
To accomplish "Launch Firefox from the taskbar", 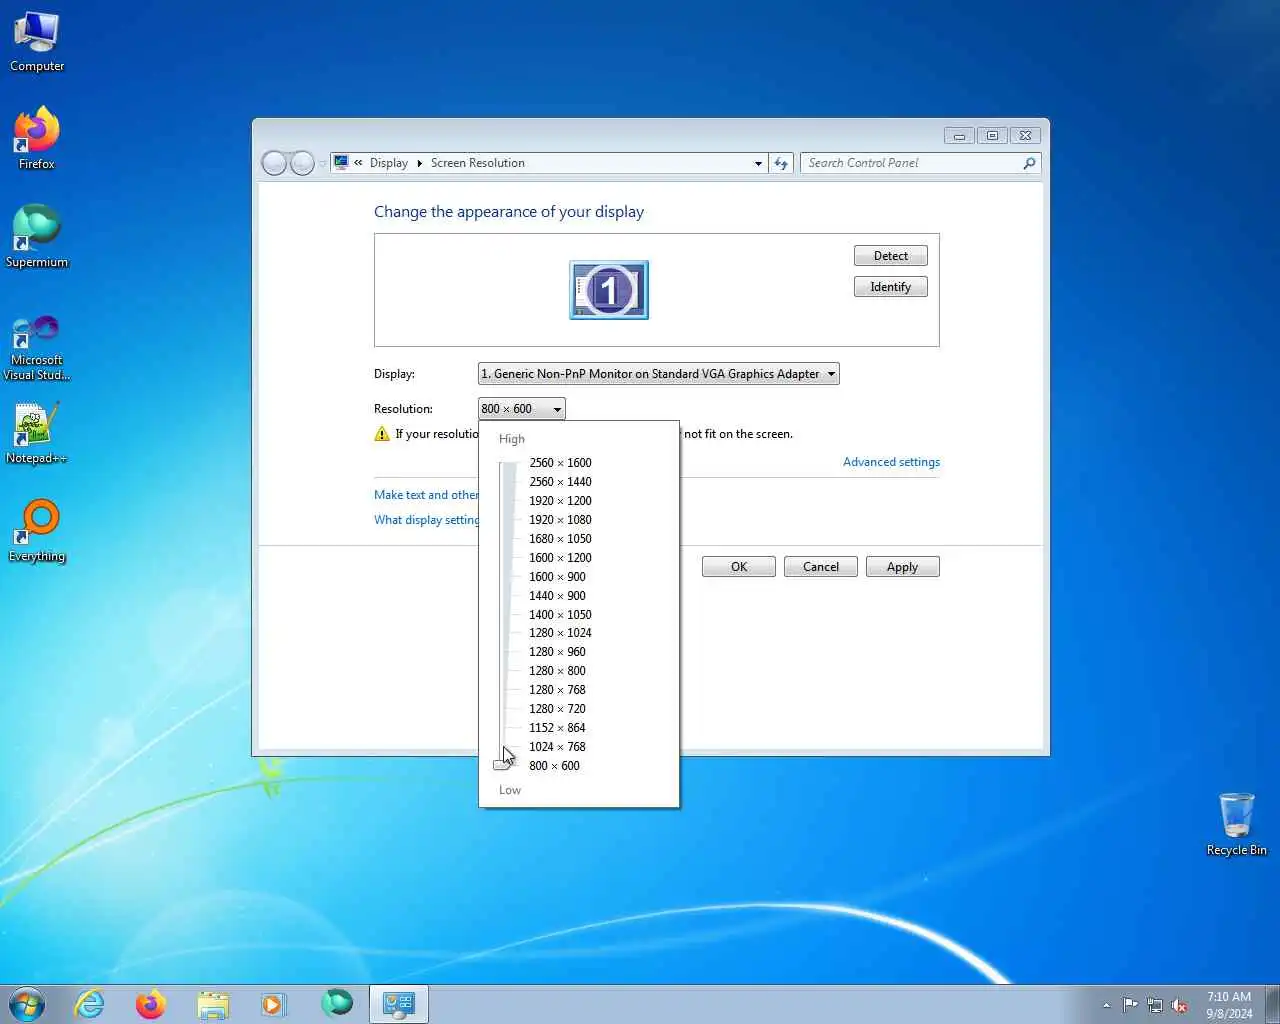I will coord(151,1004).
